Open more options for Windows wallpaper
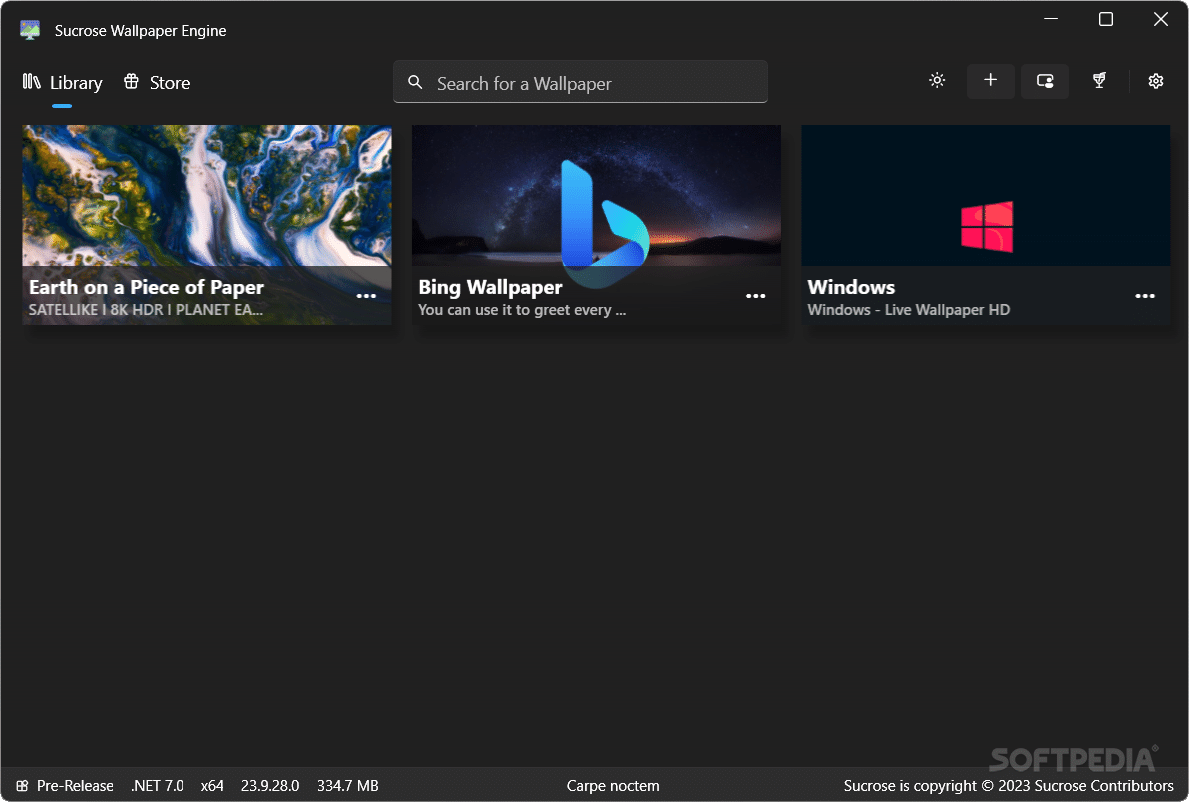The width and height of the screenshot is (1189, 802). 1145,296
